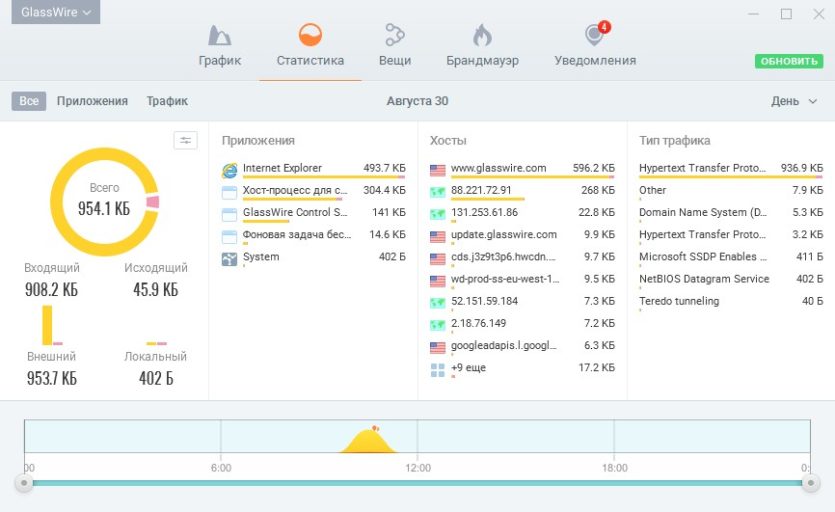
Task: Click the Хост-процесс app window icon
Action: (x=230, y=192)
